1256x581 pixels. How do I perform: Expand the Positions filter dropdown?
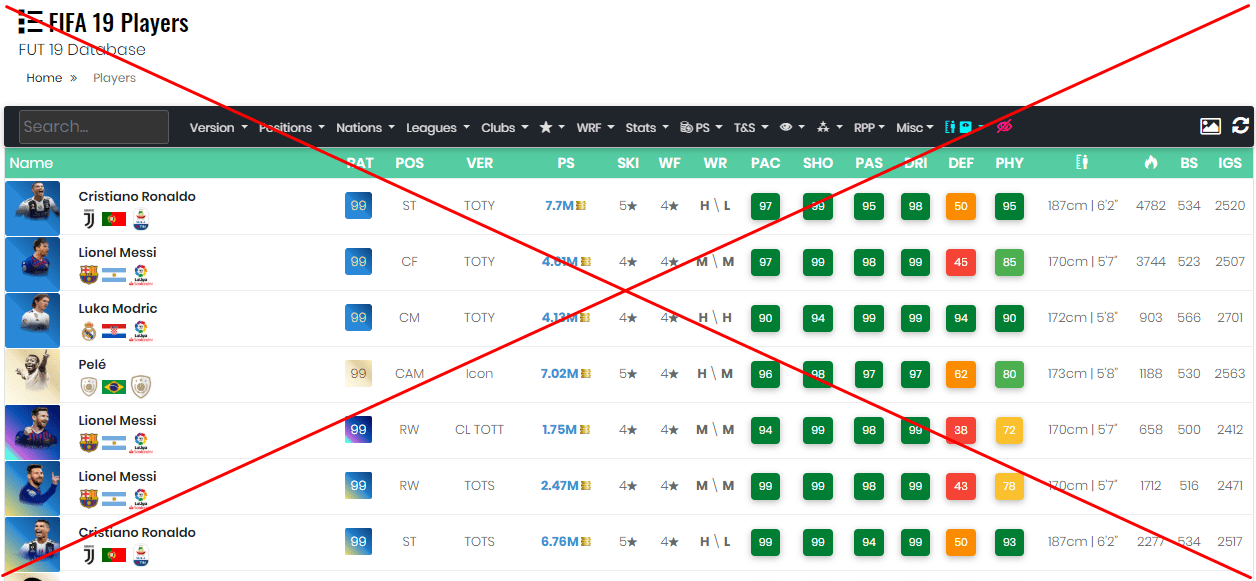point(292,127)
